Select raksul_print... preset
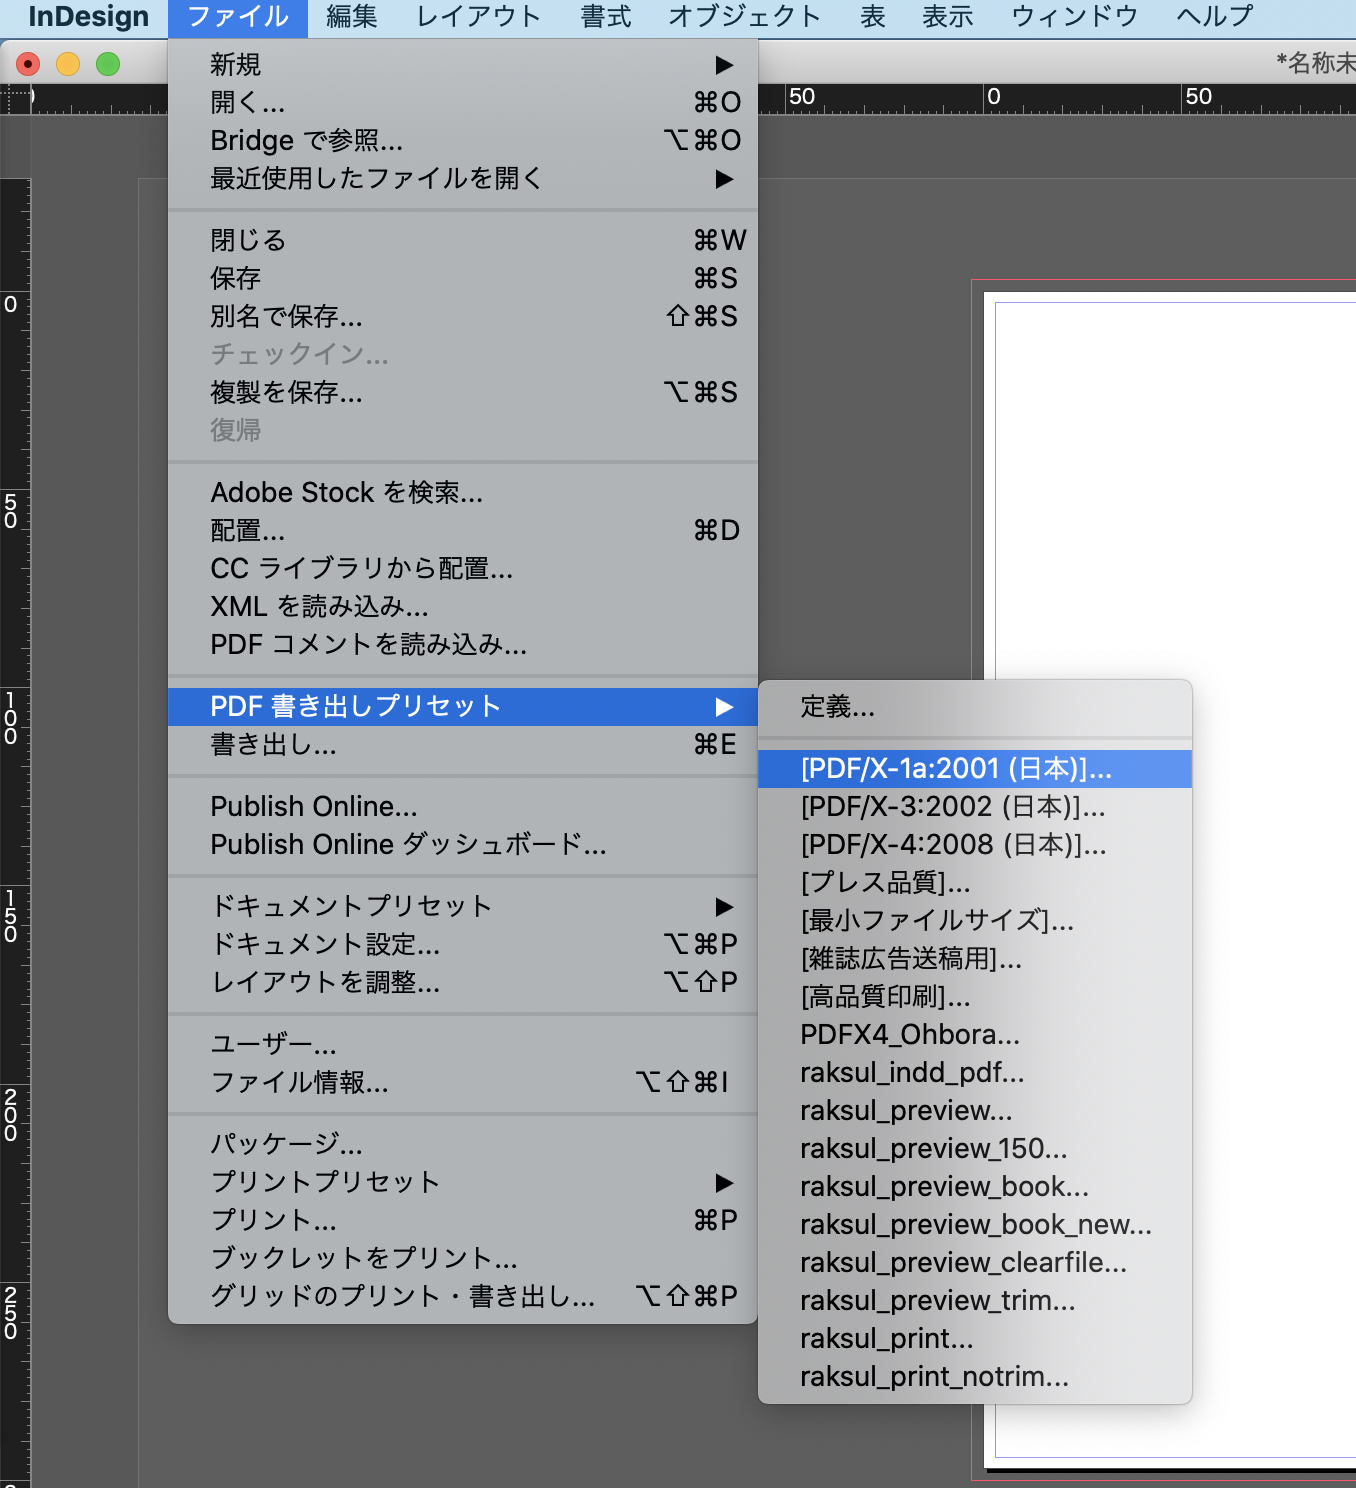Image resolution: width=1356 pixels, height=1488 pixels. 975,1339
